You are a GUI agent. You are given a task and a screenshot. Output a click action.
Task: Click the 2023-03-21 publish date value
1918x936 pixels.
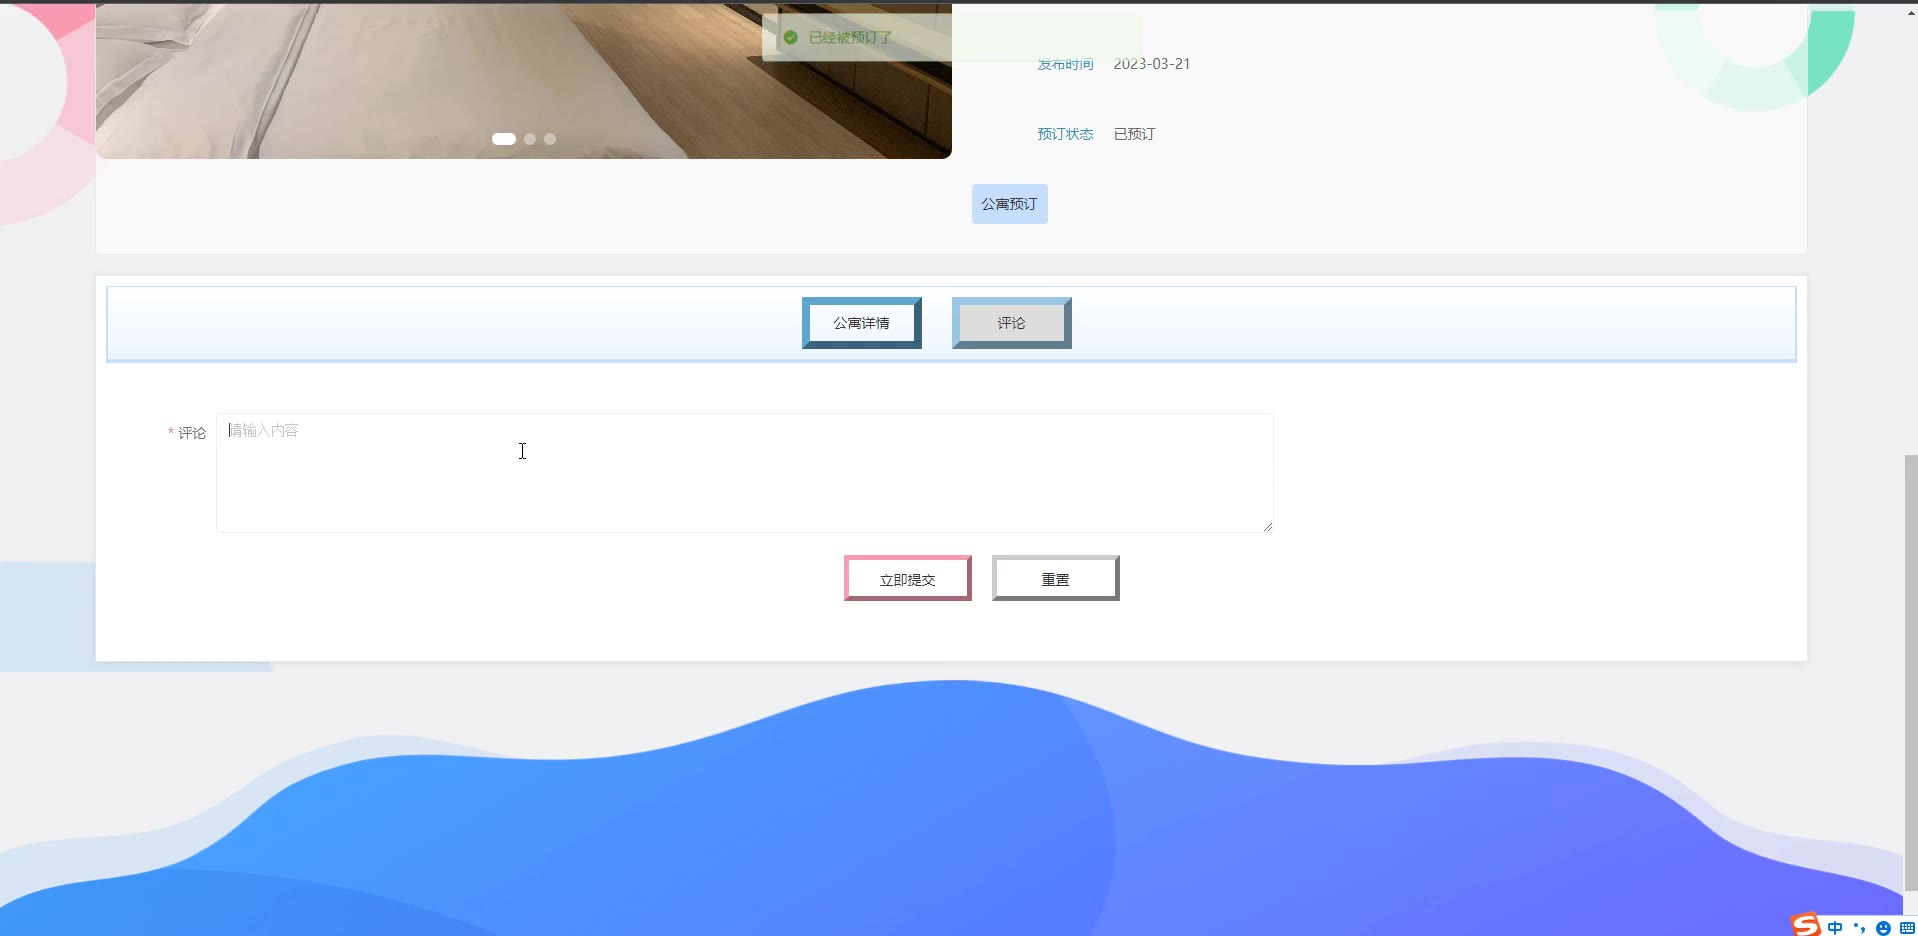point(1152,64)
